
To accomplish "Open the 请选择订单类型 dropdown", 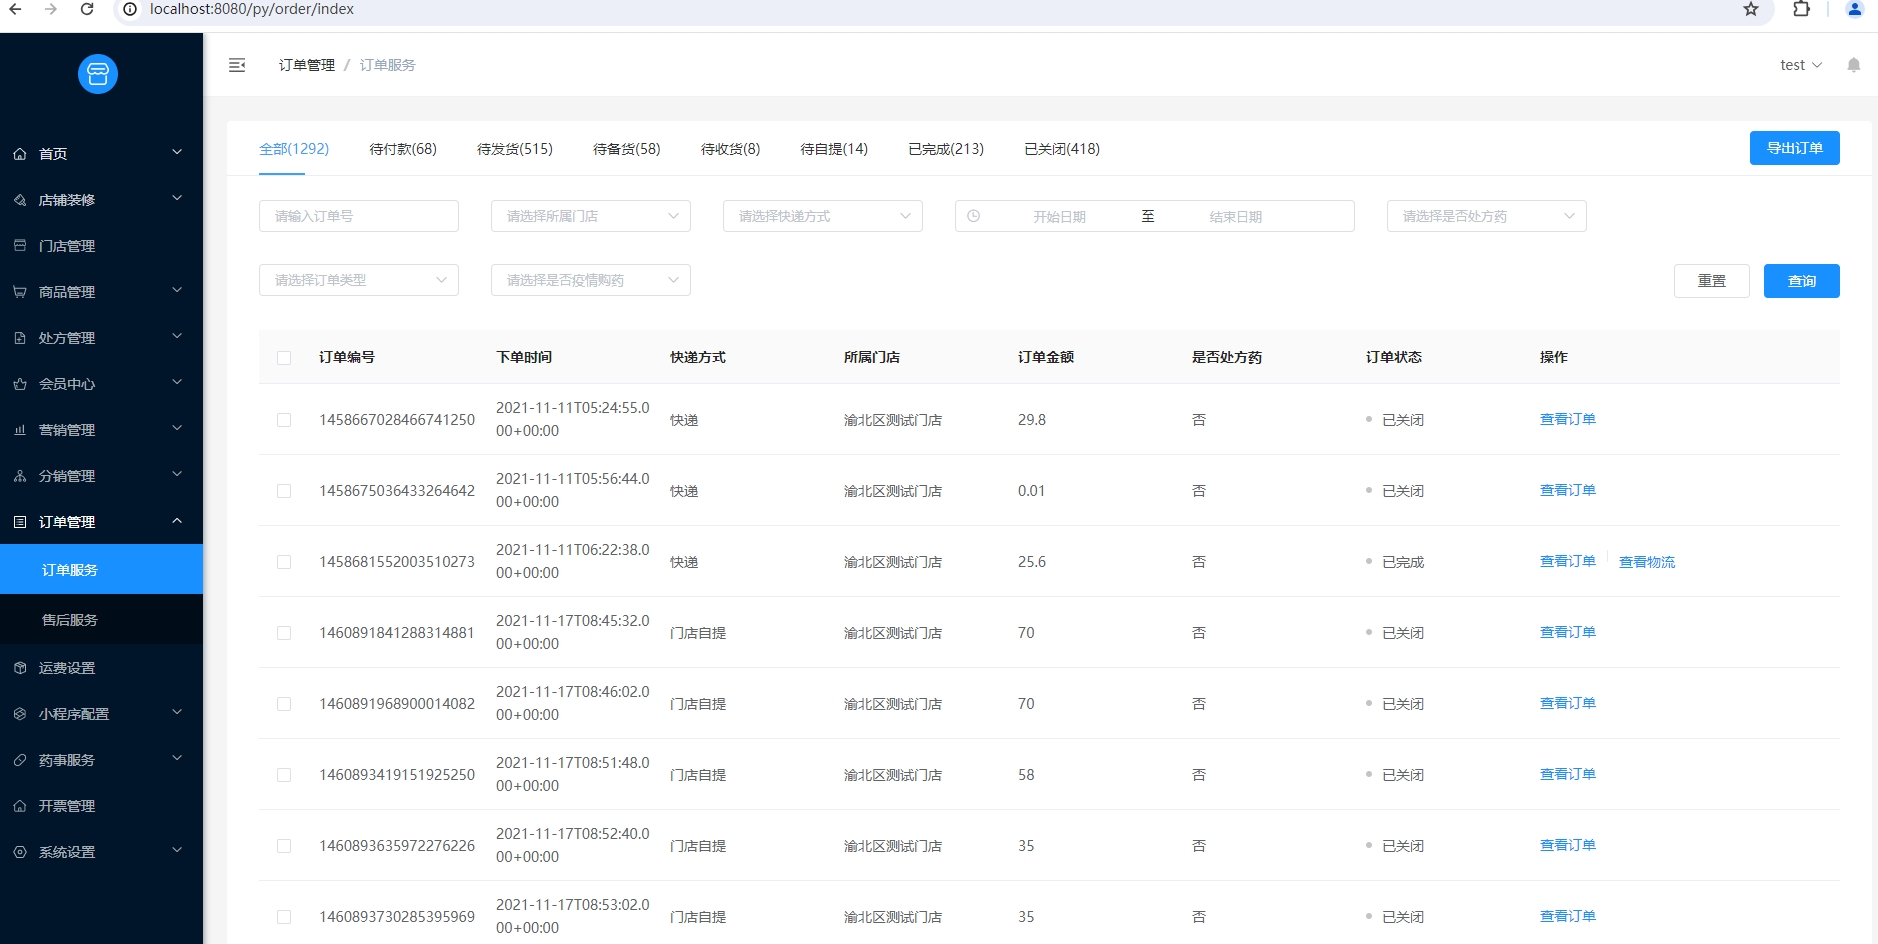I will 359,280.
